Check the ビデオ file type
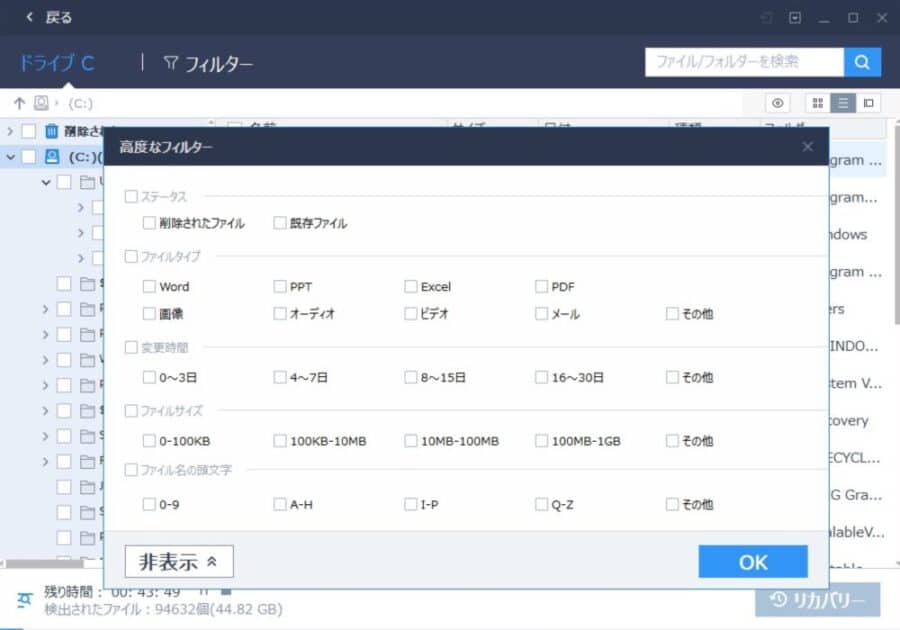This screenshot has height=630, width=900. point(410,313)
